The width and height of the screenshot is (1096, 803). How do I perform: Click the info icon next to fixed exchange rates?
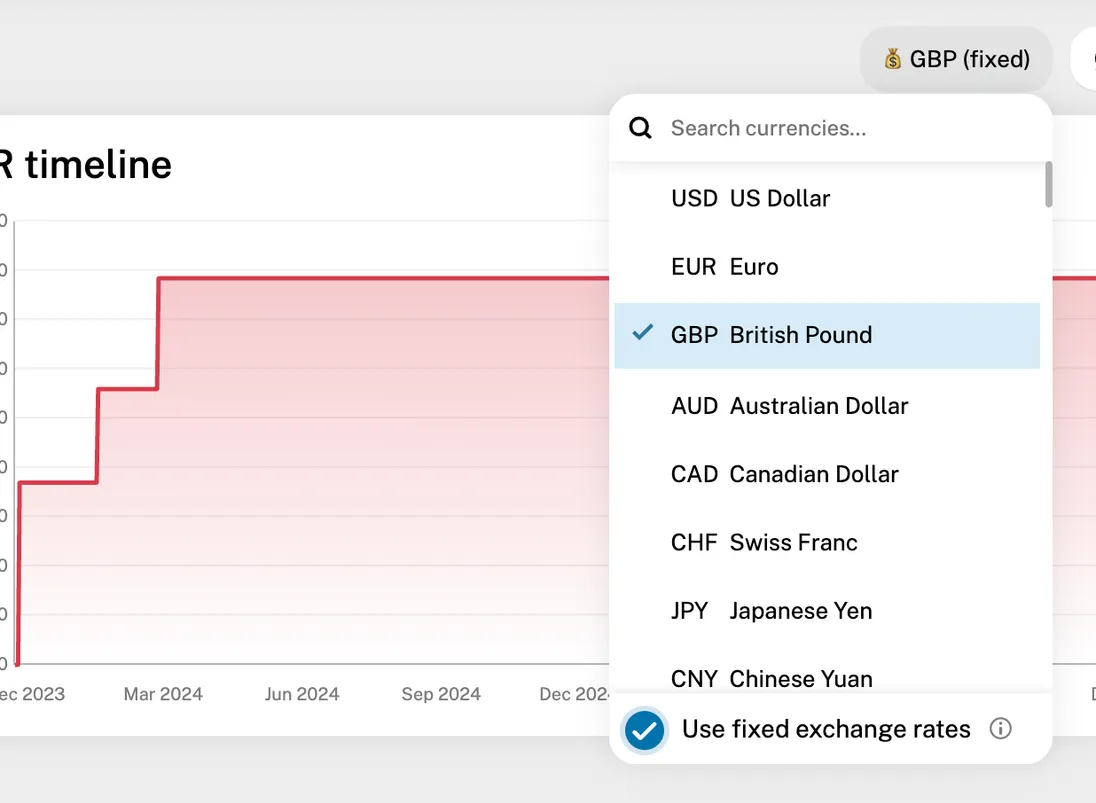[1000, 729]
